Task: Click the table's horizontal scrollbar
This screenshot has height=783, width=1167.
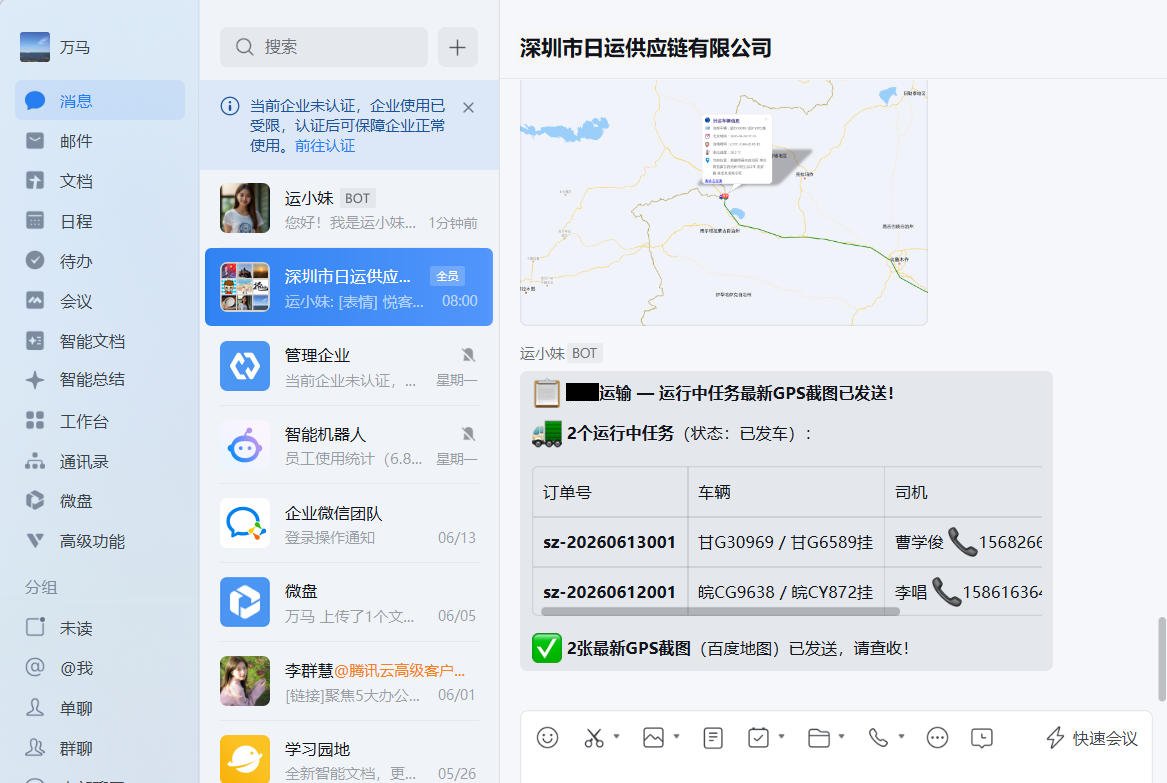Action: (720, 611)
